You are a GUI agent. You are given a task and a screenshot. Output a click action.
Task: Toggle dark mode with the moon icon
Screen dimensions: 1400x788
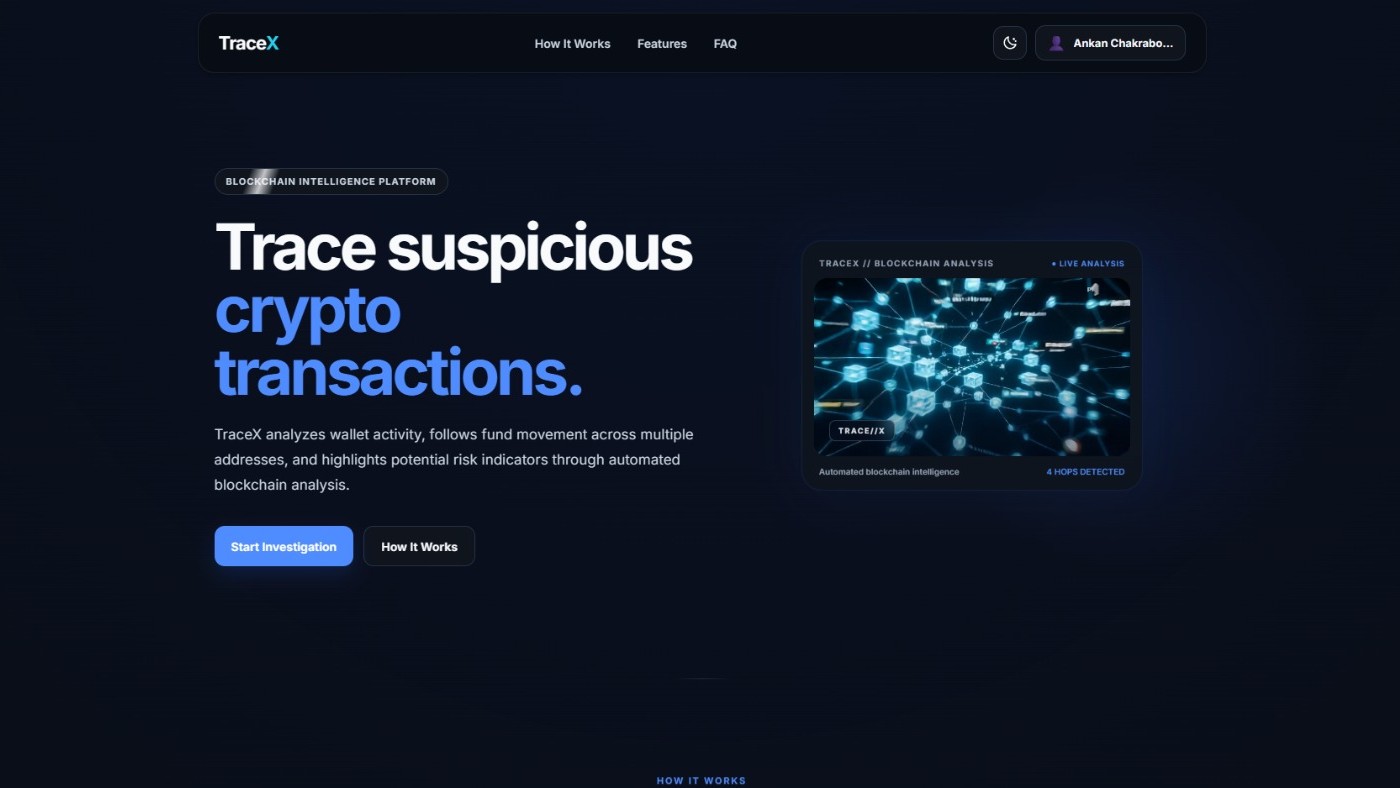click(x=1010, y=43)
